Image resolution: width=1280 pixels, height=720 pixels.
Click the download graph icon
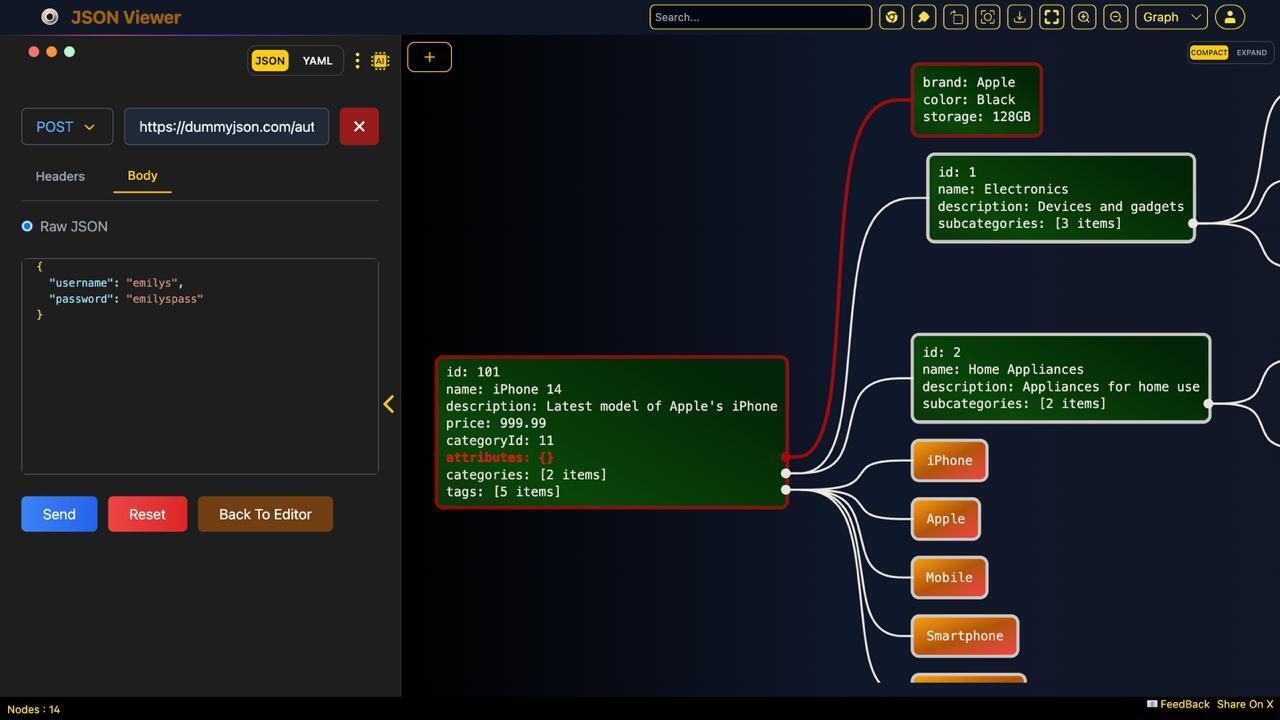(1019, 17)
